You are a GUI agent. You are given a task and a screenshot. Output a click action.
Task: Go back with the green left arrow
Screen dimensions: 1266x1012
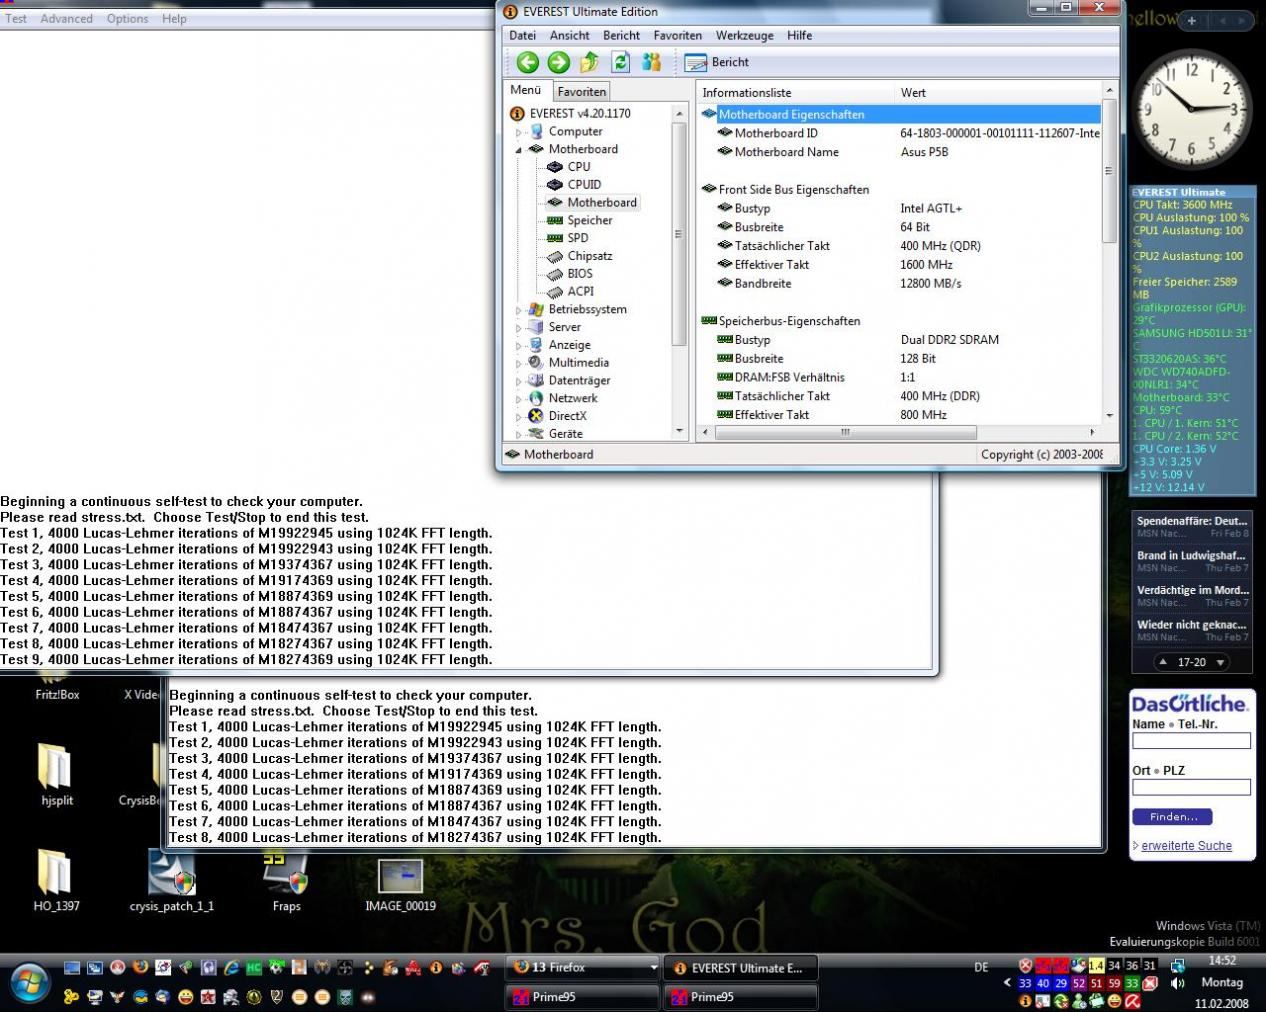coord(527,62)
